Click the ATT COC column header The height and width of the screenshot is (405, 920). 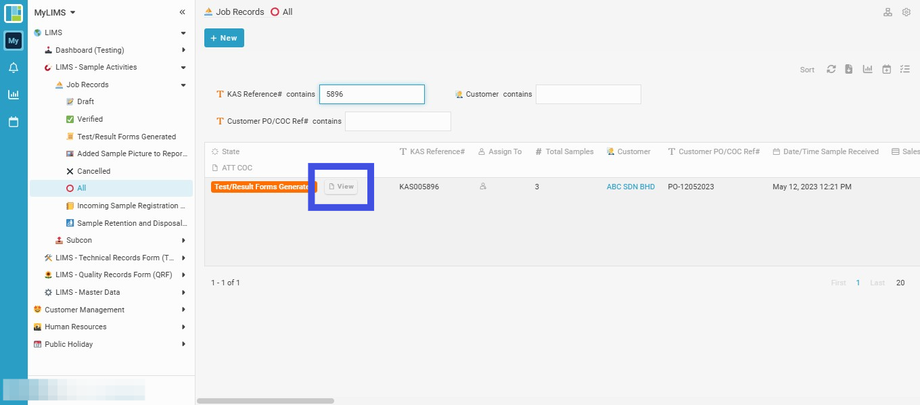coord(232,168)
